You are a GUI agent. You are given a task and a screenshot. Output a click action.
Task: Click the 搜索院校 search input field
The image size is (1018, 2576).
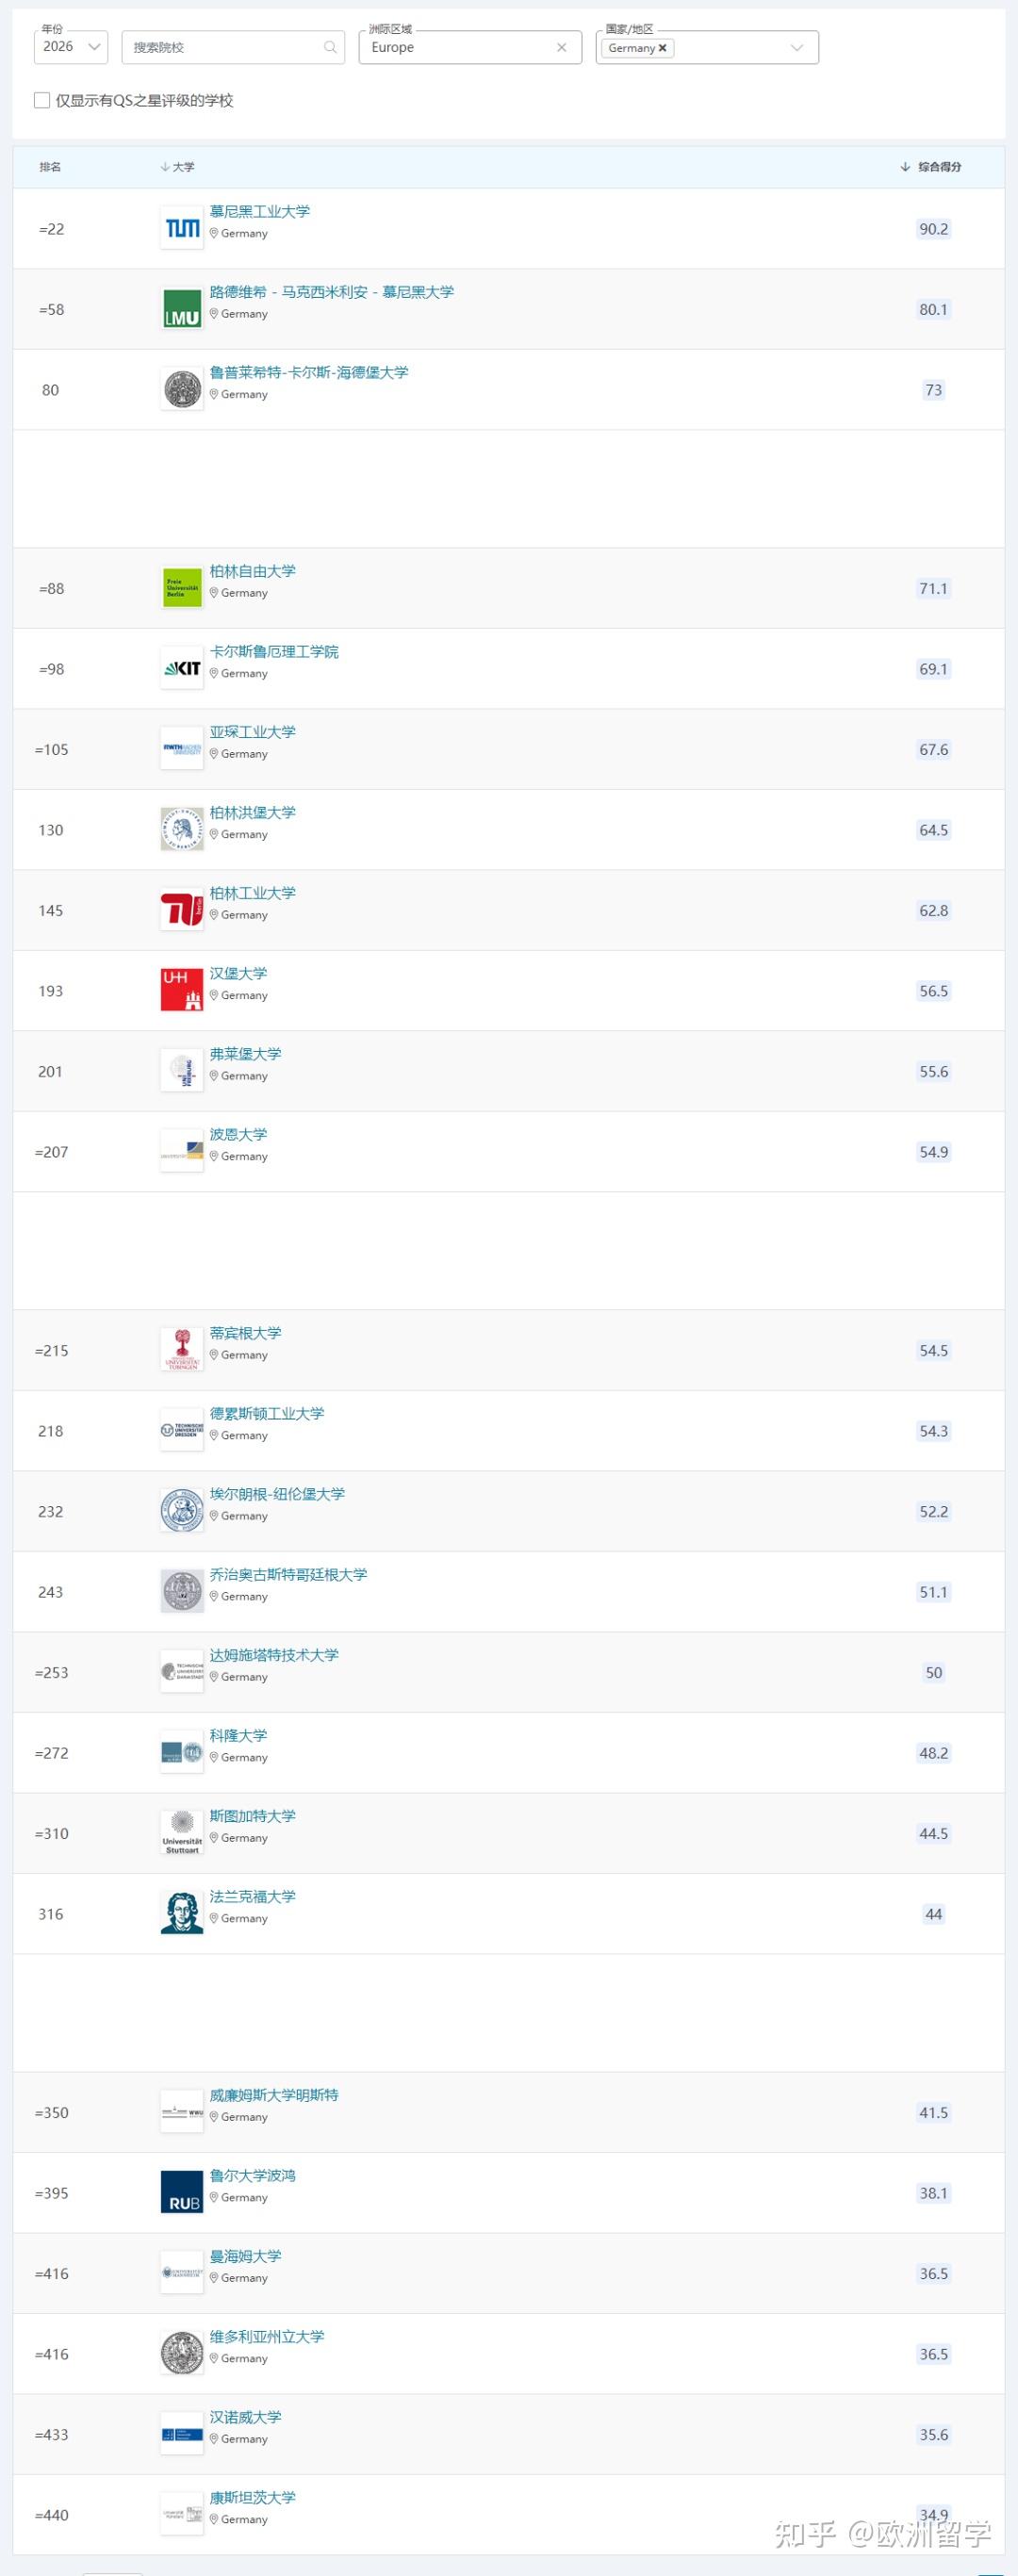pos(226,47)
